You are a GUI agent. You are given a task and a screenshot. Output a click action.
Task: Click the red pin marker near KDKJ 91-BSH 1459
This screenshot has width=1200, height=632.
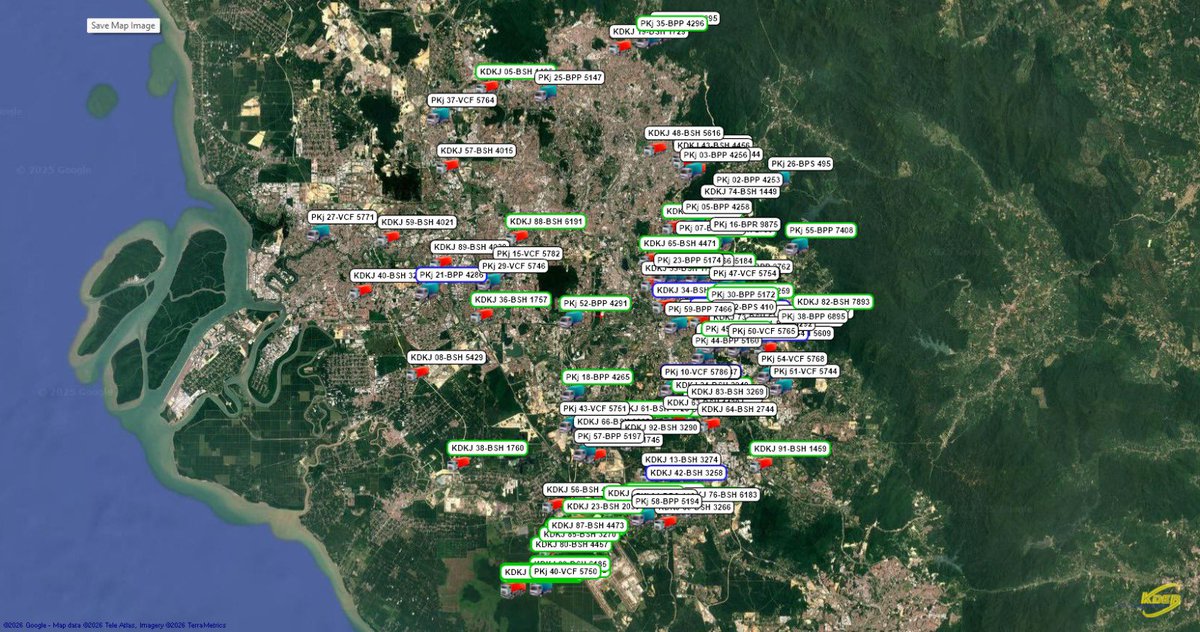pos(762,463)
